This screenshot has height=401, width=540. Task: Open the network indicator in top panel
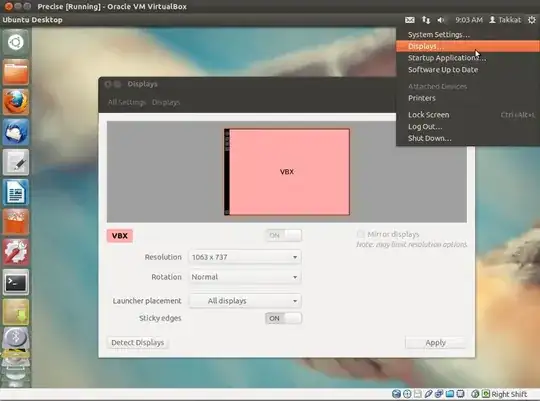click(x=426, y=20)
